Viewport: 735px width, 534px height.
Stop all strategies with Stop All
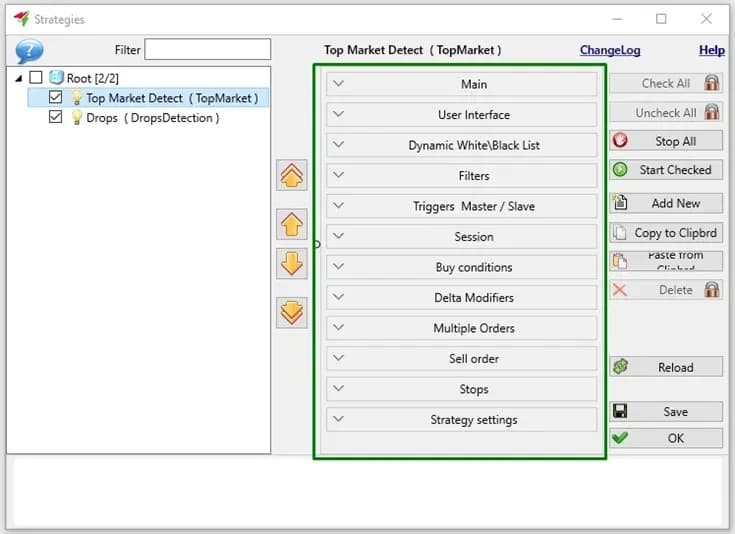click(666, 141)
